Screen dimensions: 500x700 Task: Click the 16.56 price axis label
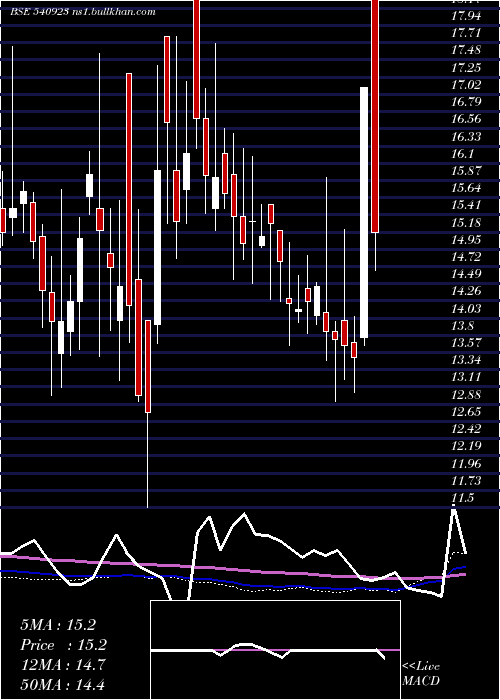(466, 119)
